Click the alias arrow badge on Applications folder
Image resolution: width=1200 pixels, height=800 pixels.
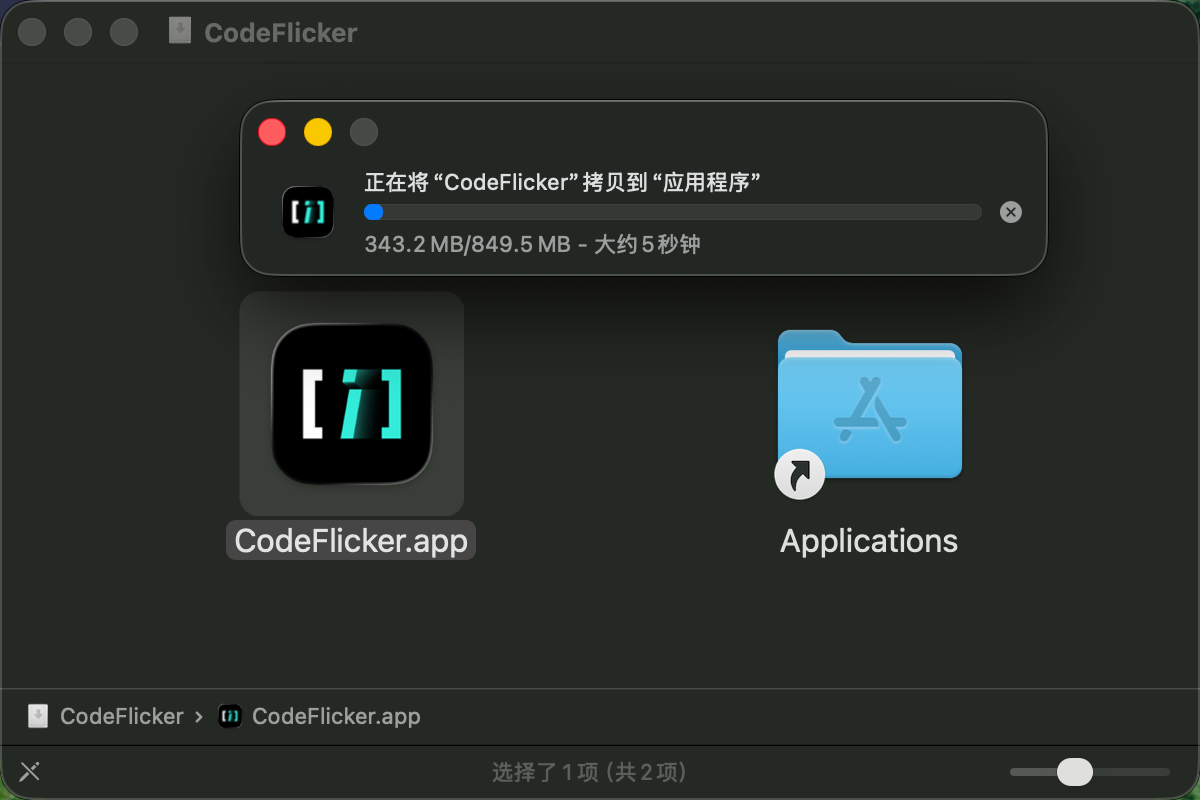coord(800,474)
